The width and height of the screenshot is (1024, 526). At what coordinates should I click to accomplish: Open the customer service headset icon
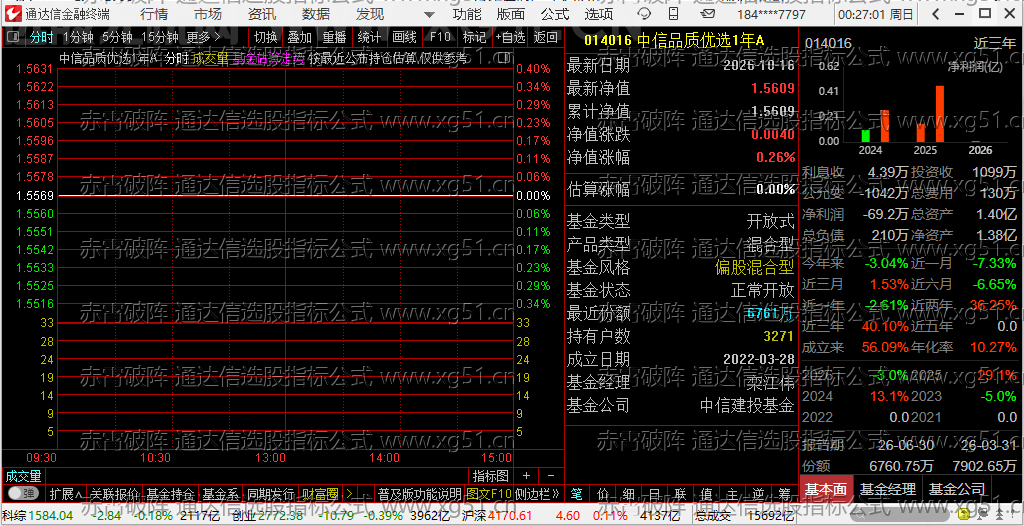click(x=645, y=14)
